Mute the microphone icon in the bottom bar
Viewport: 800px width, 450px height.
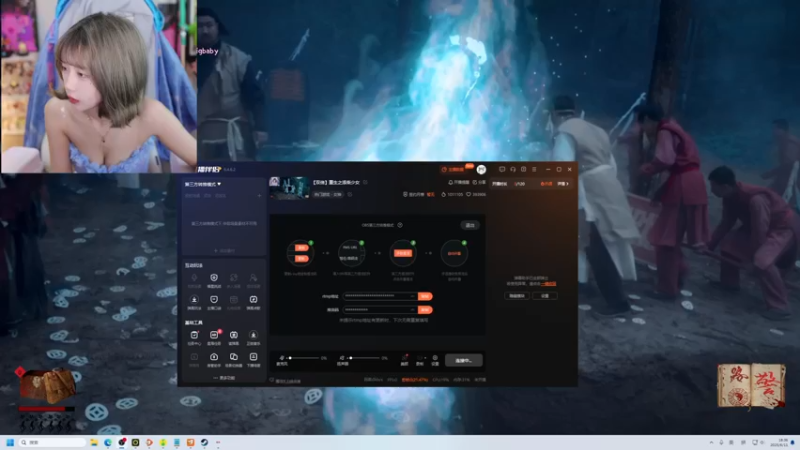click(282, 358)
